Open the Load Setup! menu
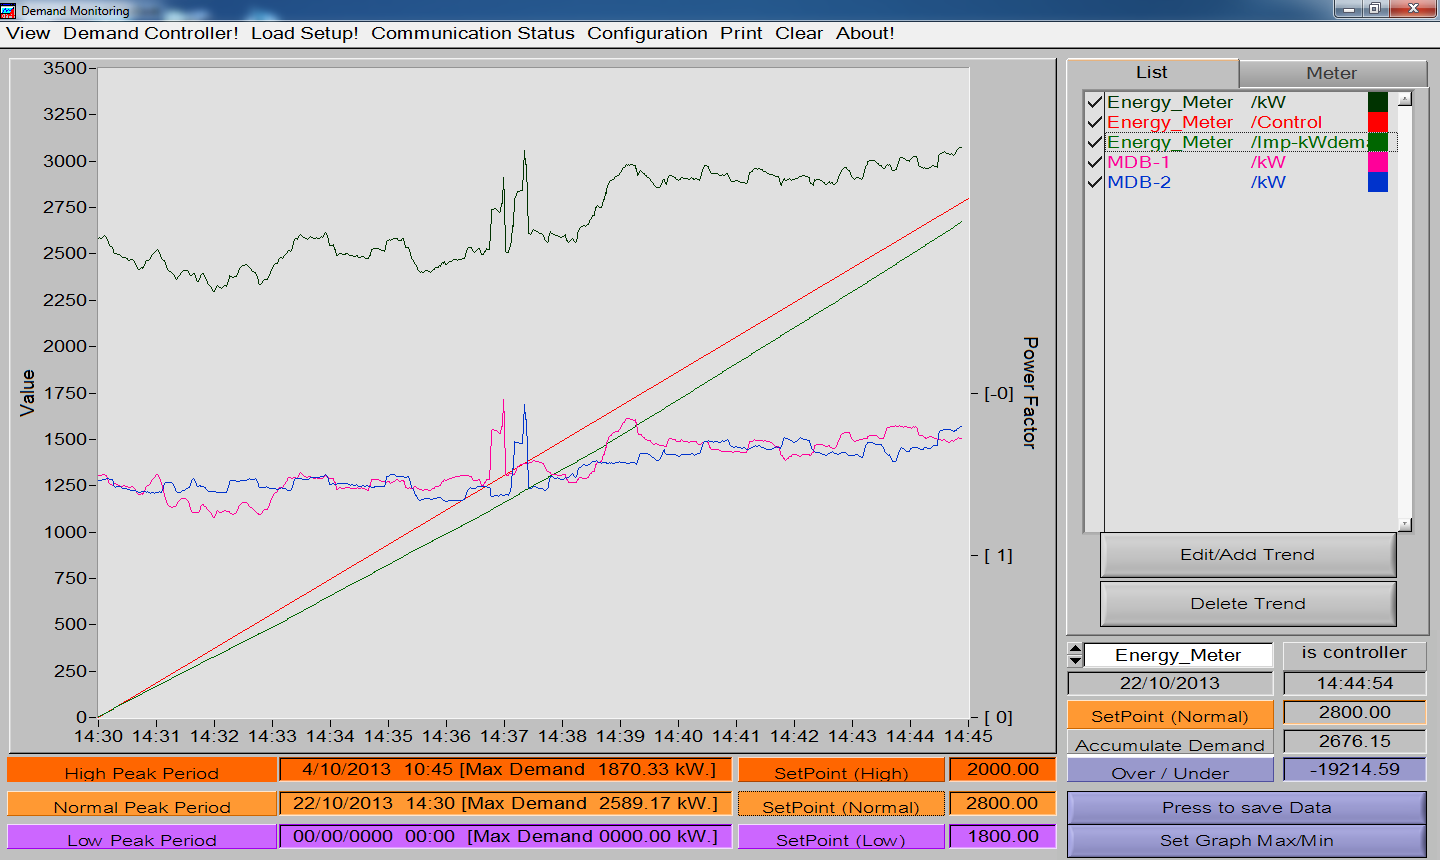 pos(305,33)
